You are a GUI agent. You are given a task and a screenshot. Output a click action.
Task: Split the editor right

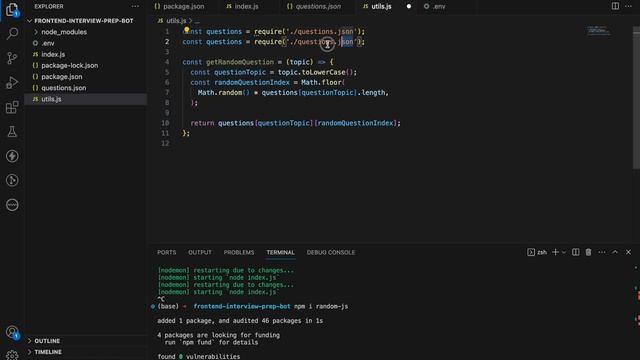tap(615, 6)
